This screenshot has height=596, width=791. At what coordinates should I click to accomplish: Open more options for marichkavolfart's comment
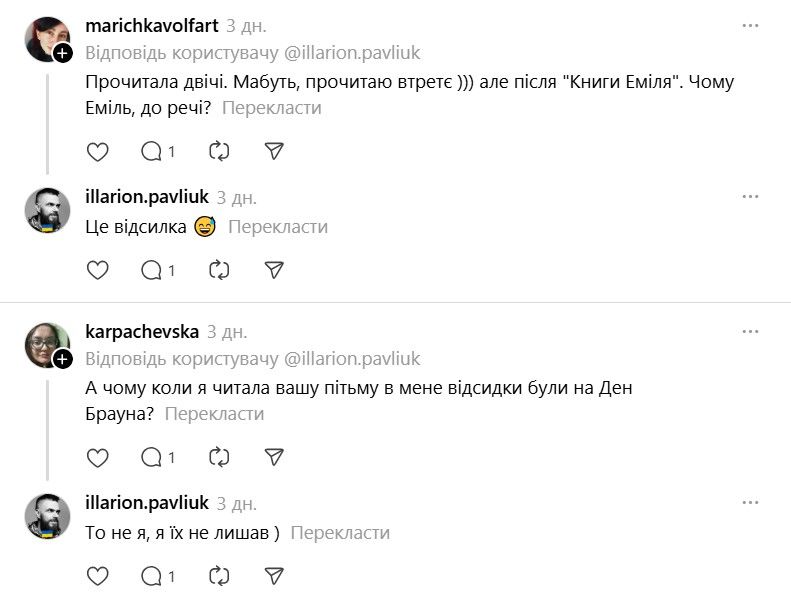coord(750,25)
